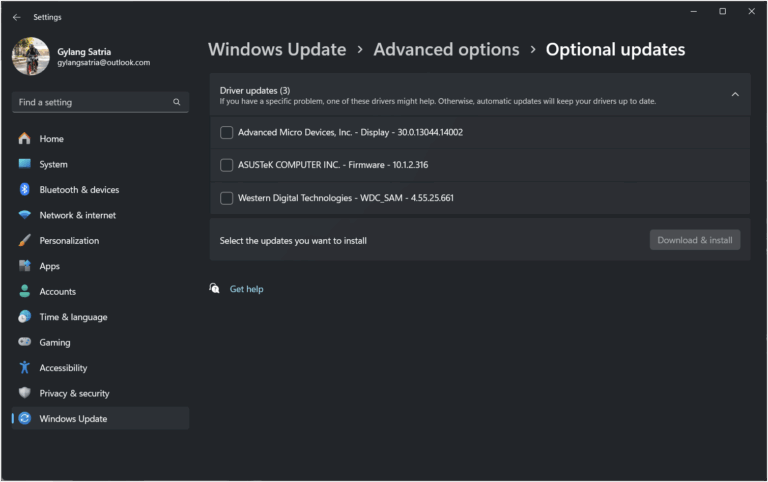768x482 pixels.
Task: Click the Accounts person icon
Action: click(24, 291)
